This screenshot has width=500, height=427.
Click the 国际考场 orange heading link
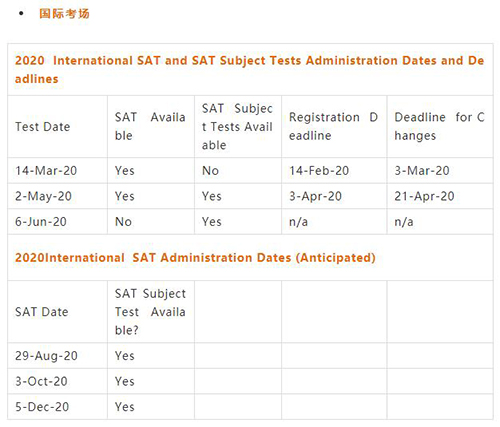point(64,14)
